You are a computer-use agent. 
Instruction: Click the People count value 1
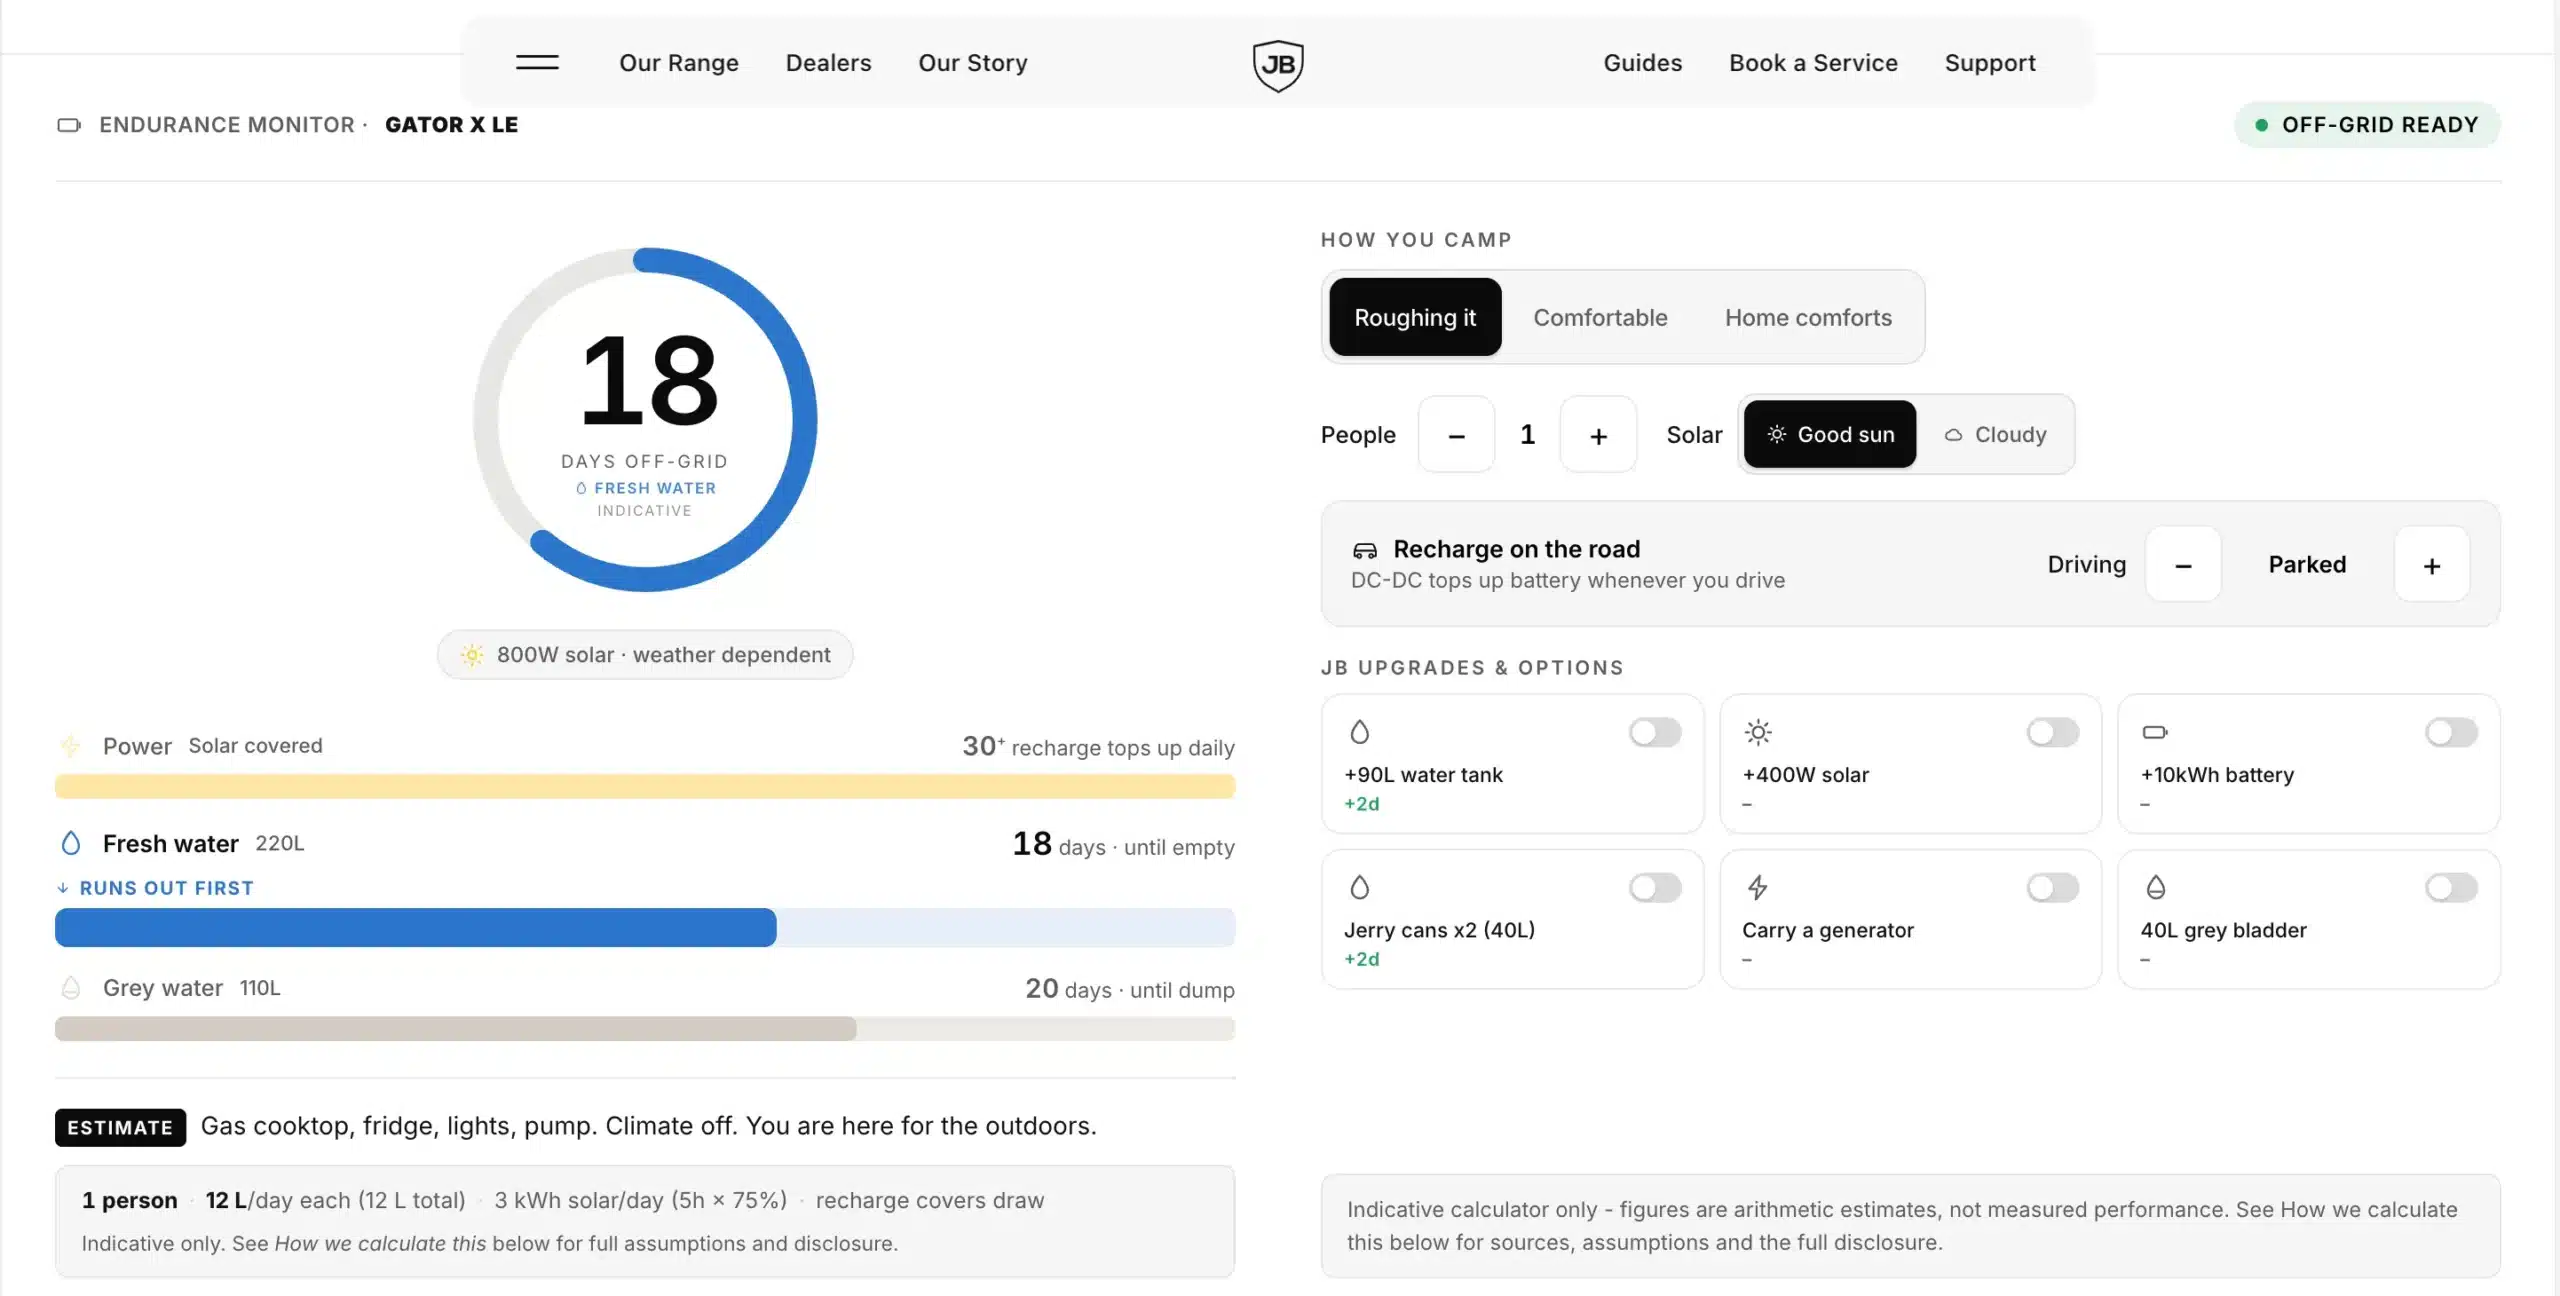(x=1527, y=434)
